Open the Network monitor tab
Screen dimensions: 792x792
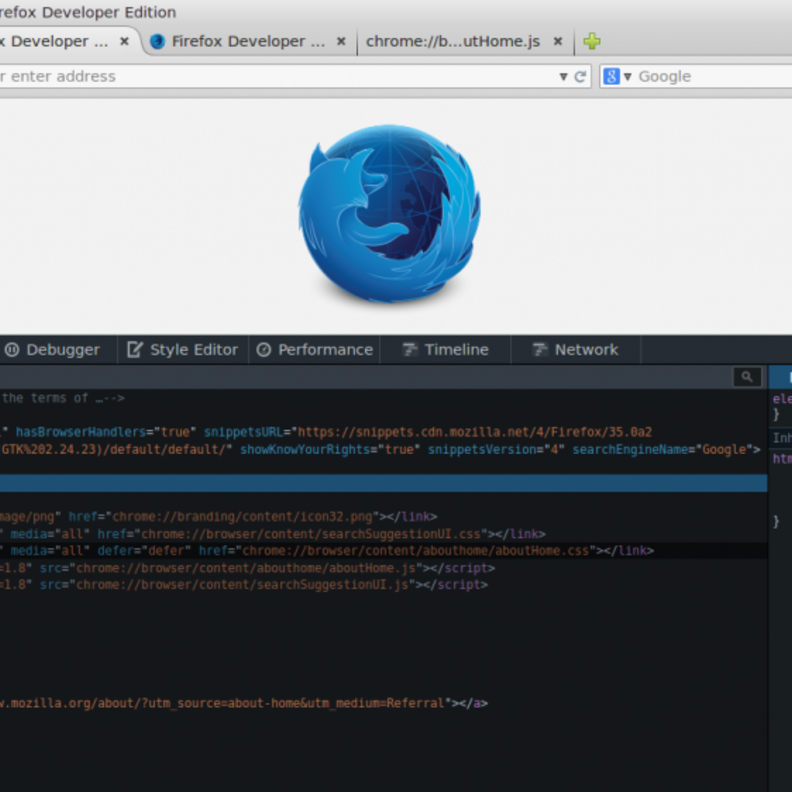pyautogui.click(x=576, y=350)
